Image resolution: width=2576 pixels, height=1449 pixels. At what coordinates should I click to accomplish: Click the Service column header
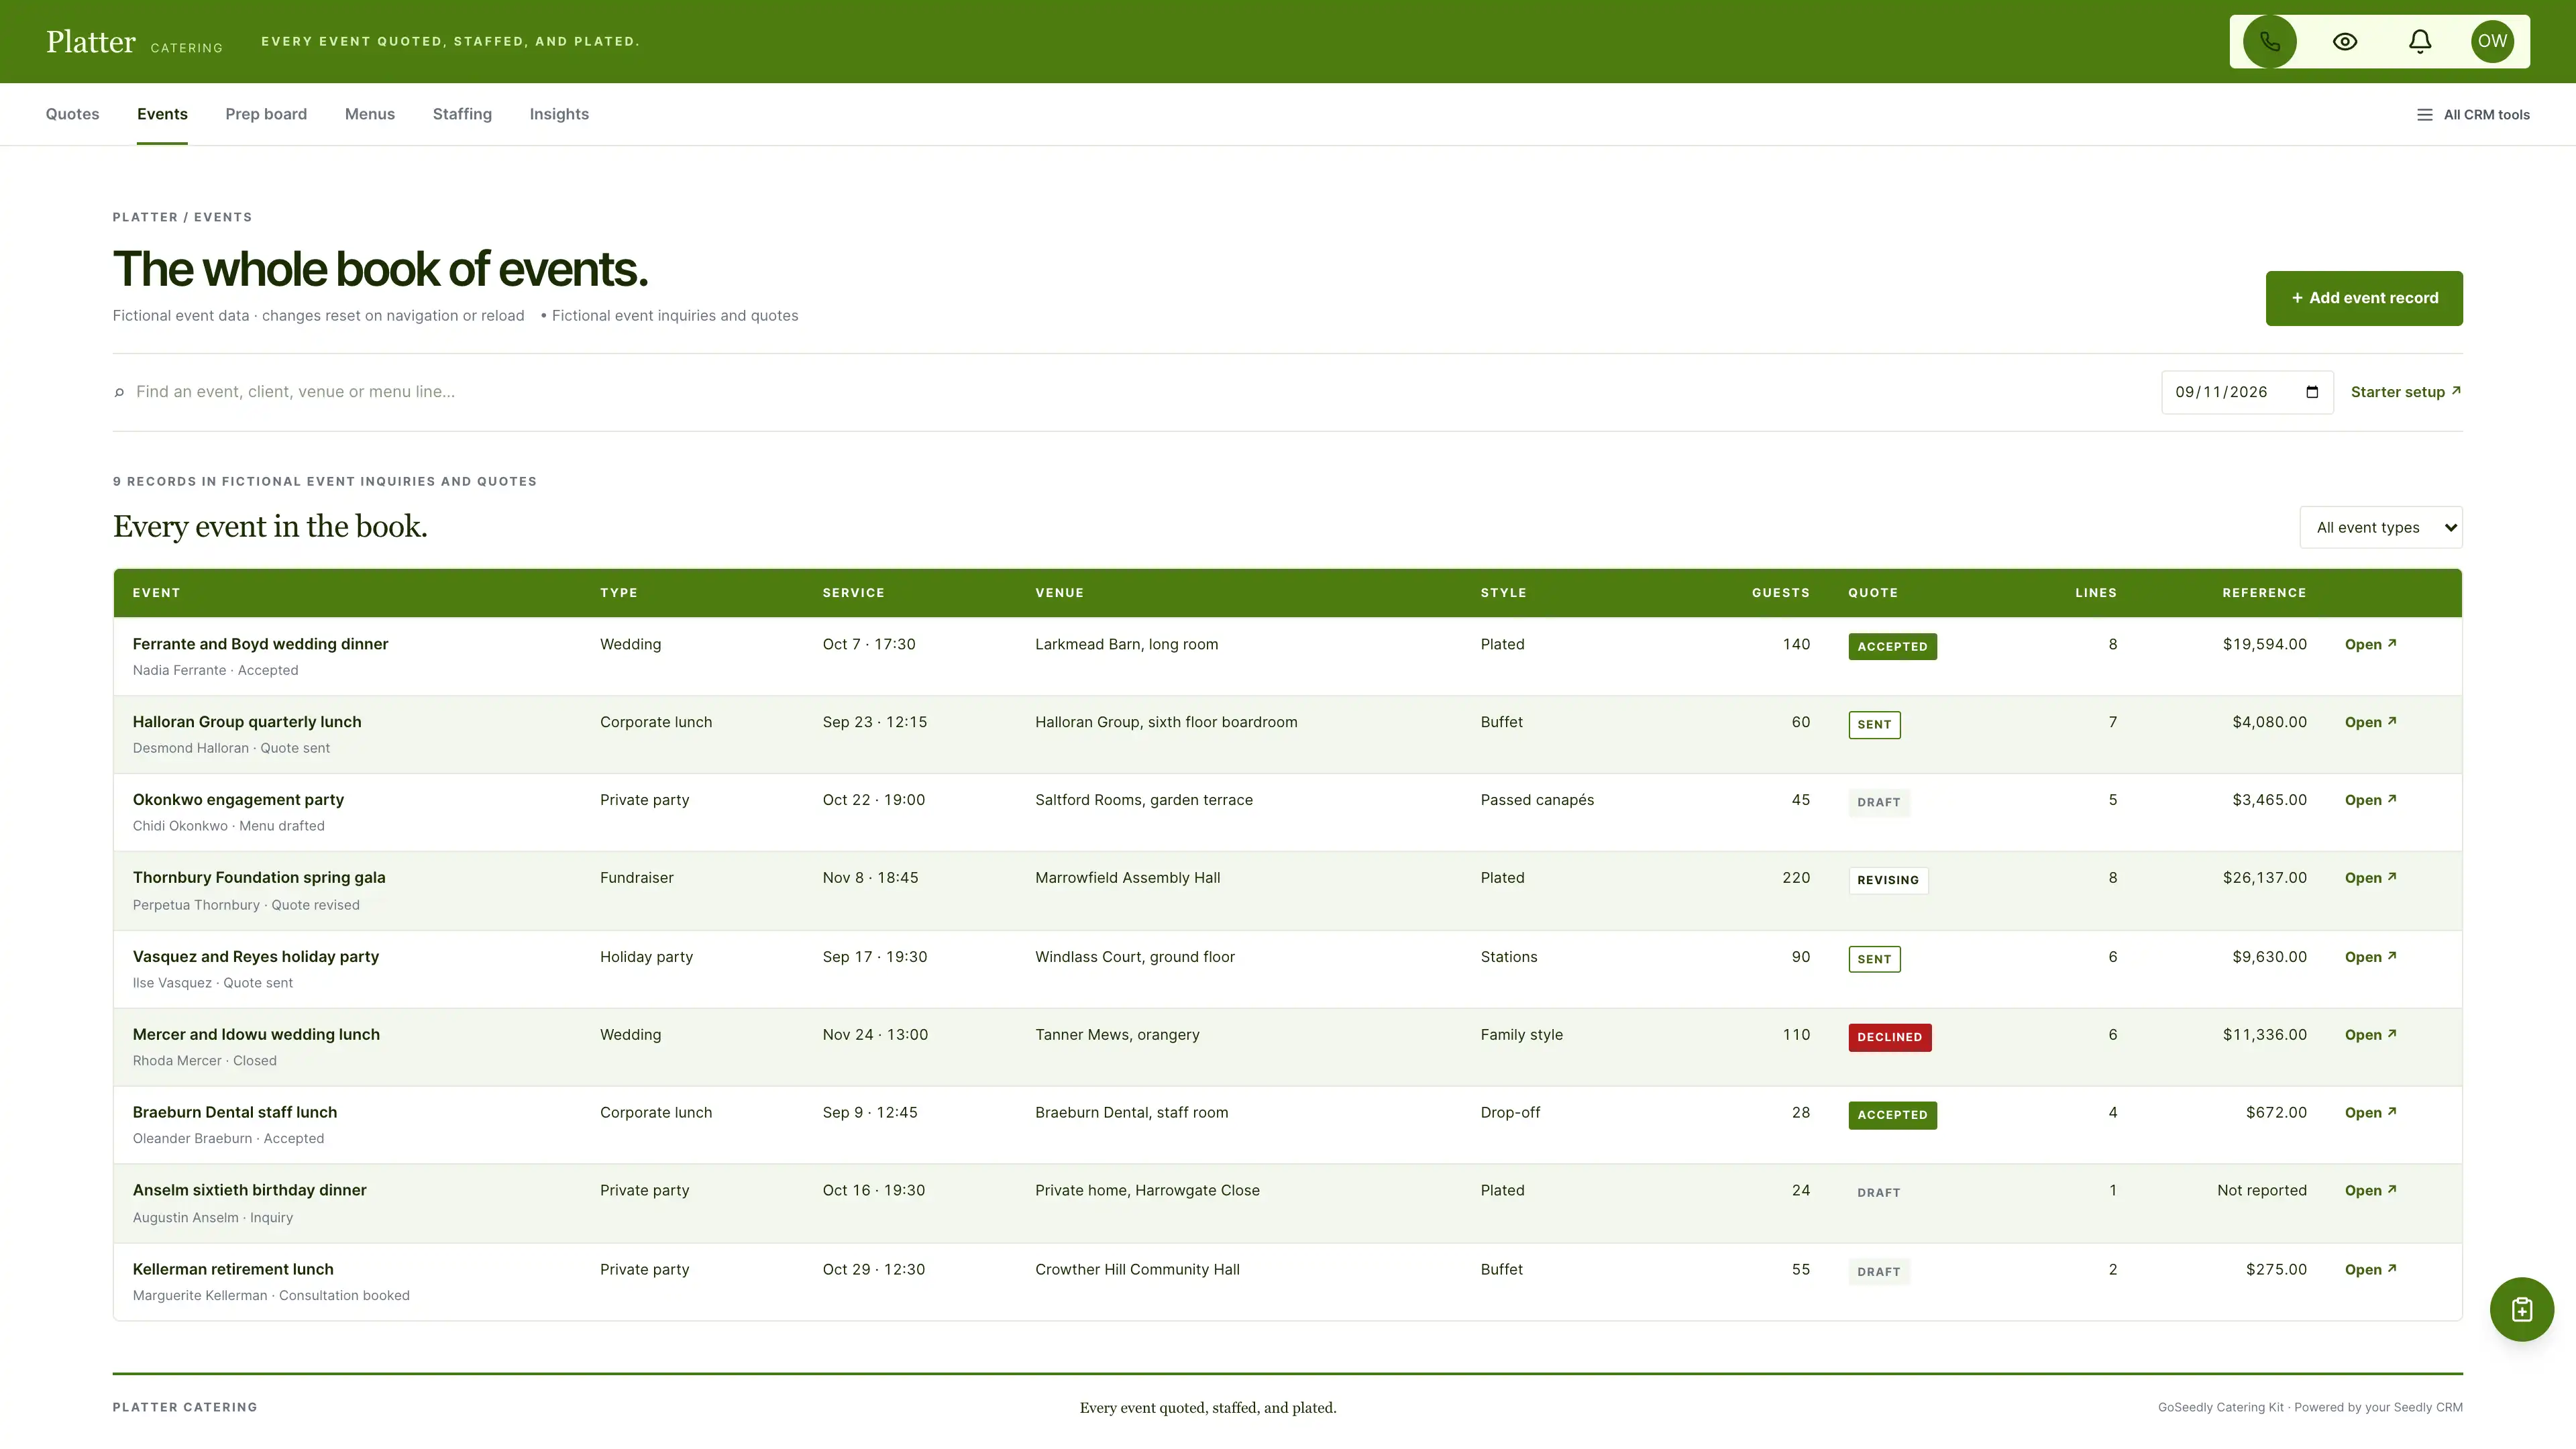(853, 593)
